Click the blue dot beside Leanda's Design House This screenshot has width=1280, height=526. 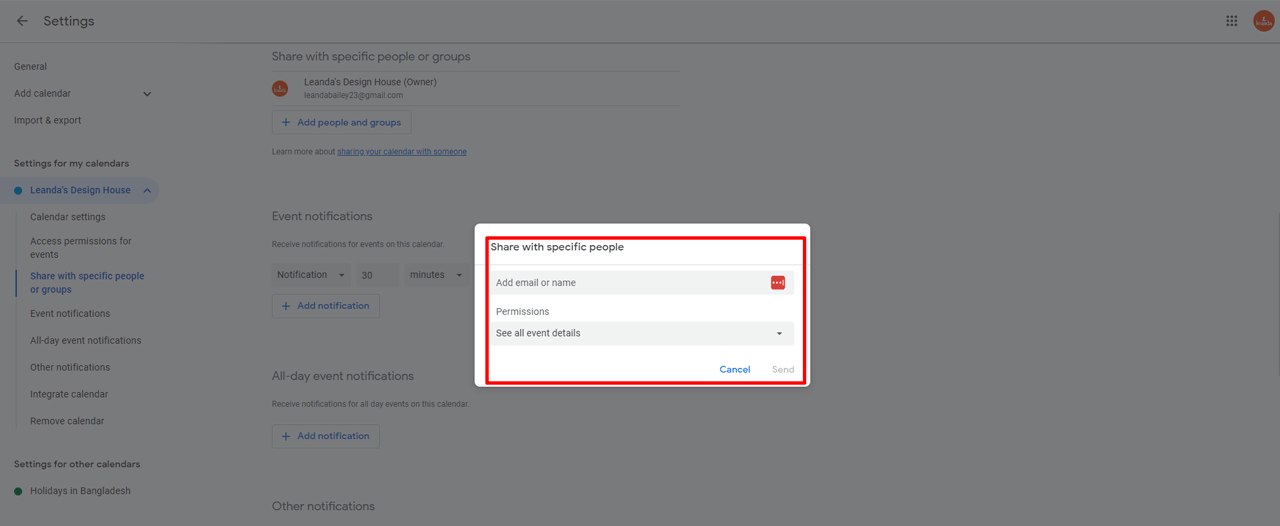click(x=18, y=190)
